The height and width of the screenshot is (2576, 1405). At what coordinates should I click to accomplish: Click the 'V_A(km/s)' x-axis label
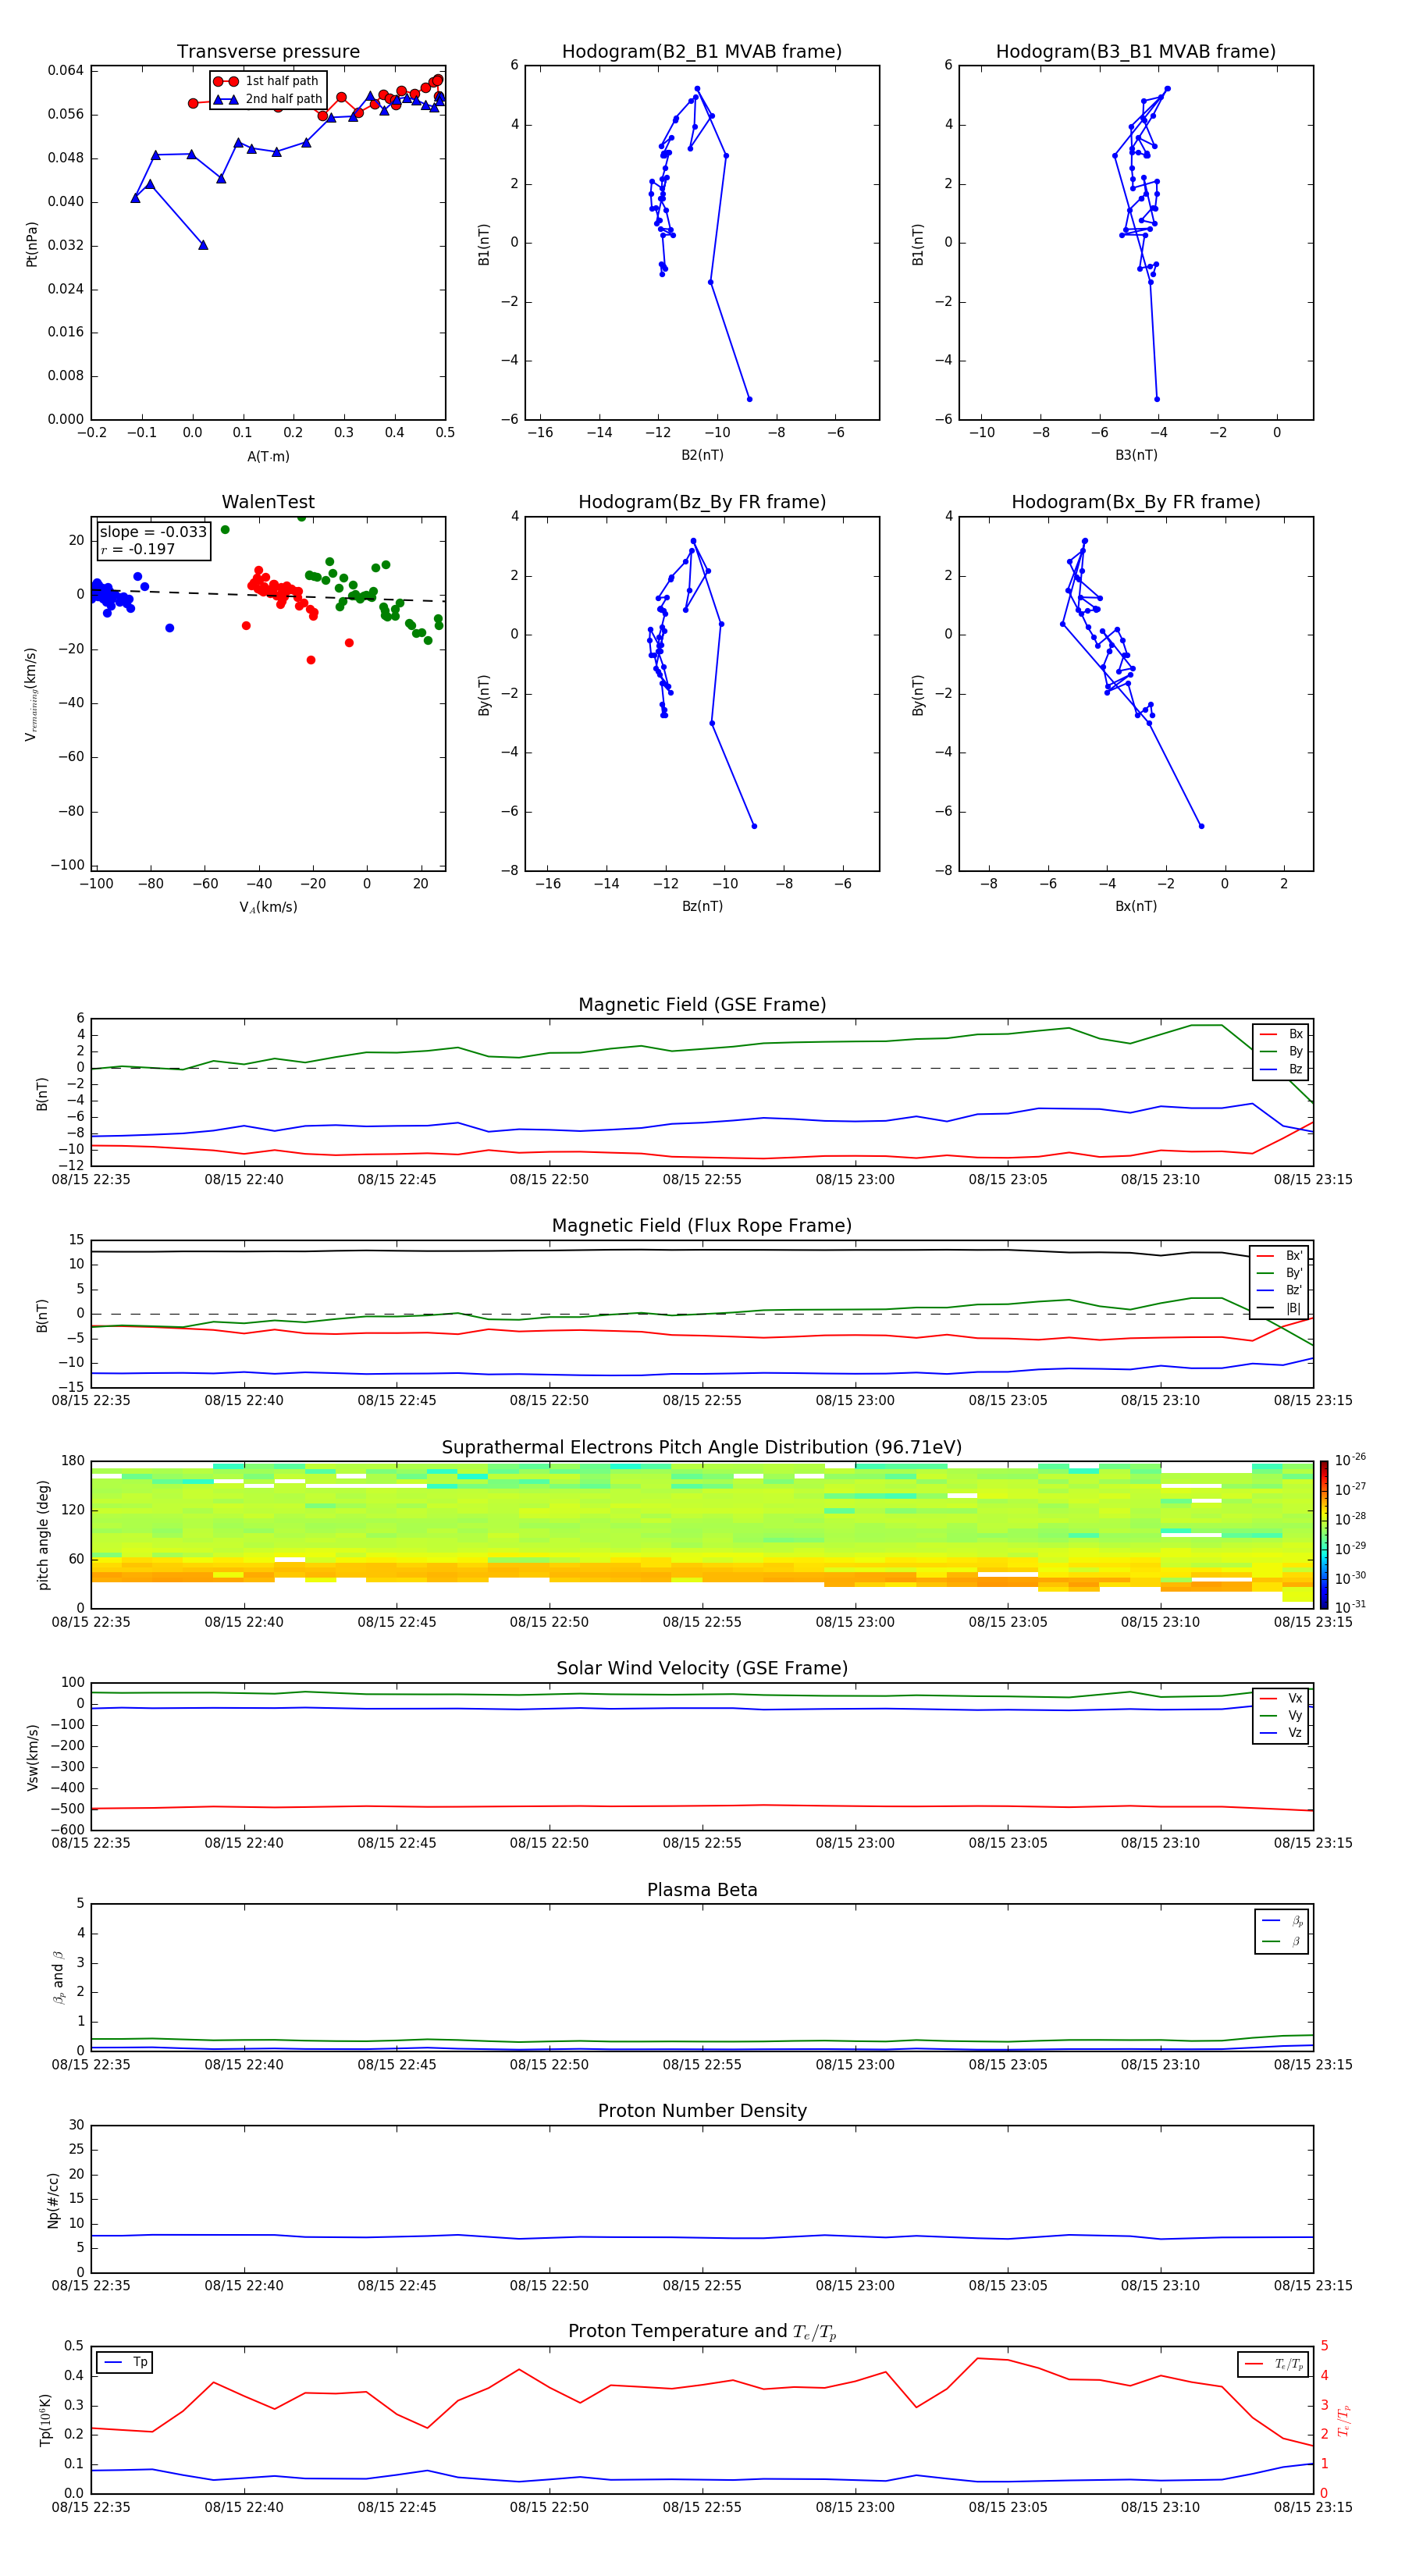click(x=268, y=907)
